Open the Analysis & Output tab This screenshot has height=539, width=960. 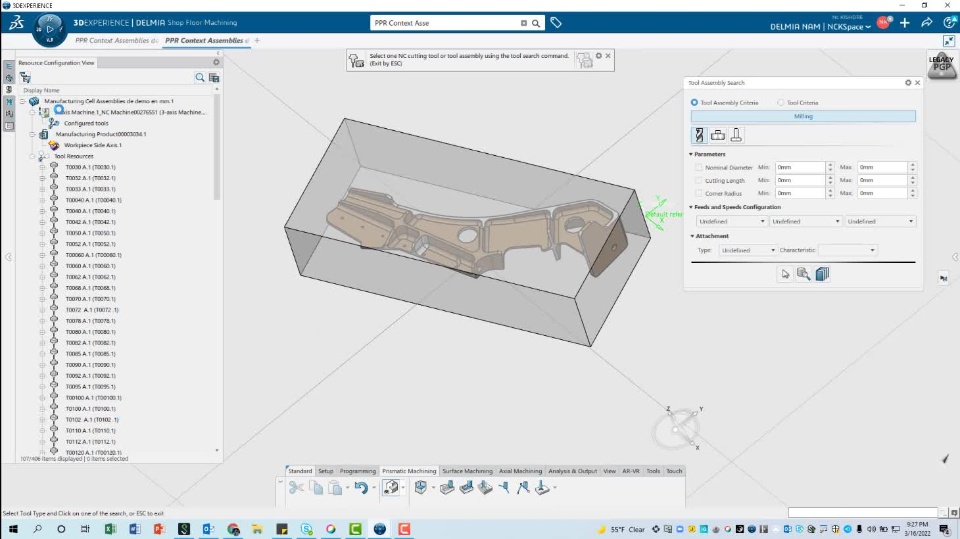point(572,471)
